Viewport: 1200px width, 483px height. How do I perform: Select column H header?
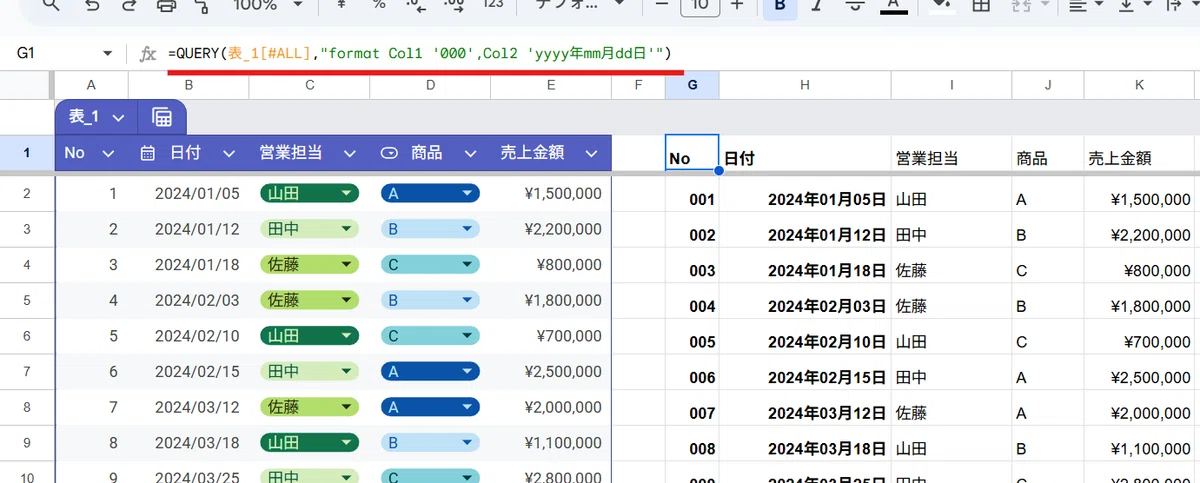click(805, 85)
